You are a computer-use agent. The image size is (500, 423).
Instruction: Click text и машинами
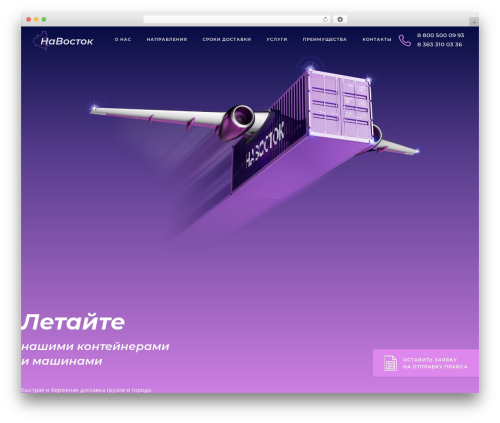click(62, 361)
